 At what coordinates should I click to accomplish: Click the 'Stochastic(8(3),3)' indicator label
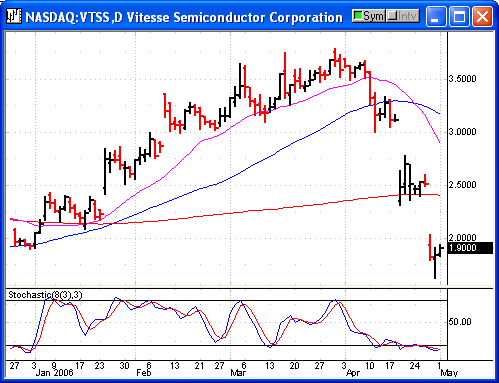[x=45, y=295]
